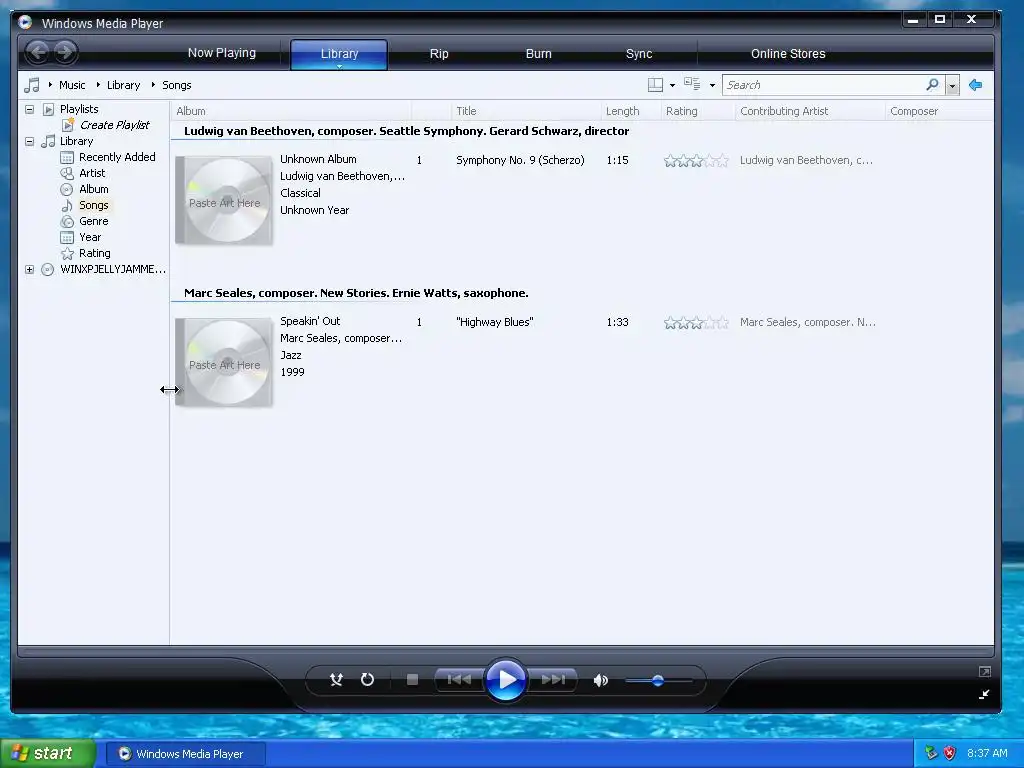Click the Playlists folder icon
This screenshot has width=1024, height=768.
pos(48,109)
